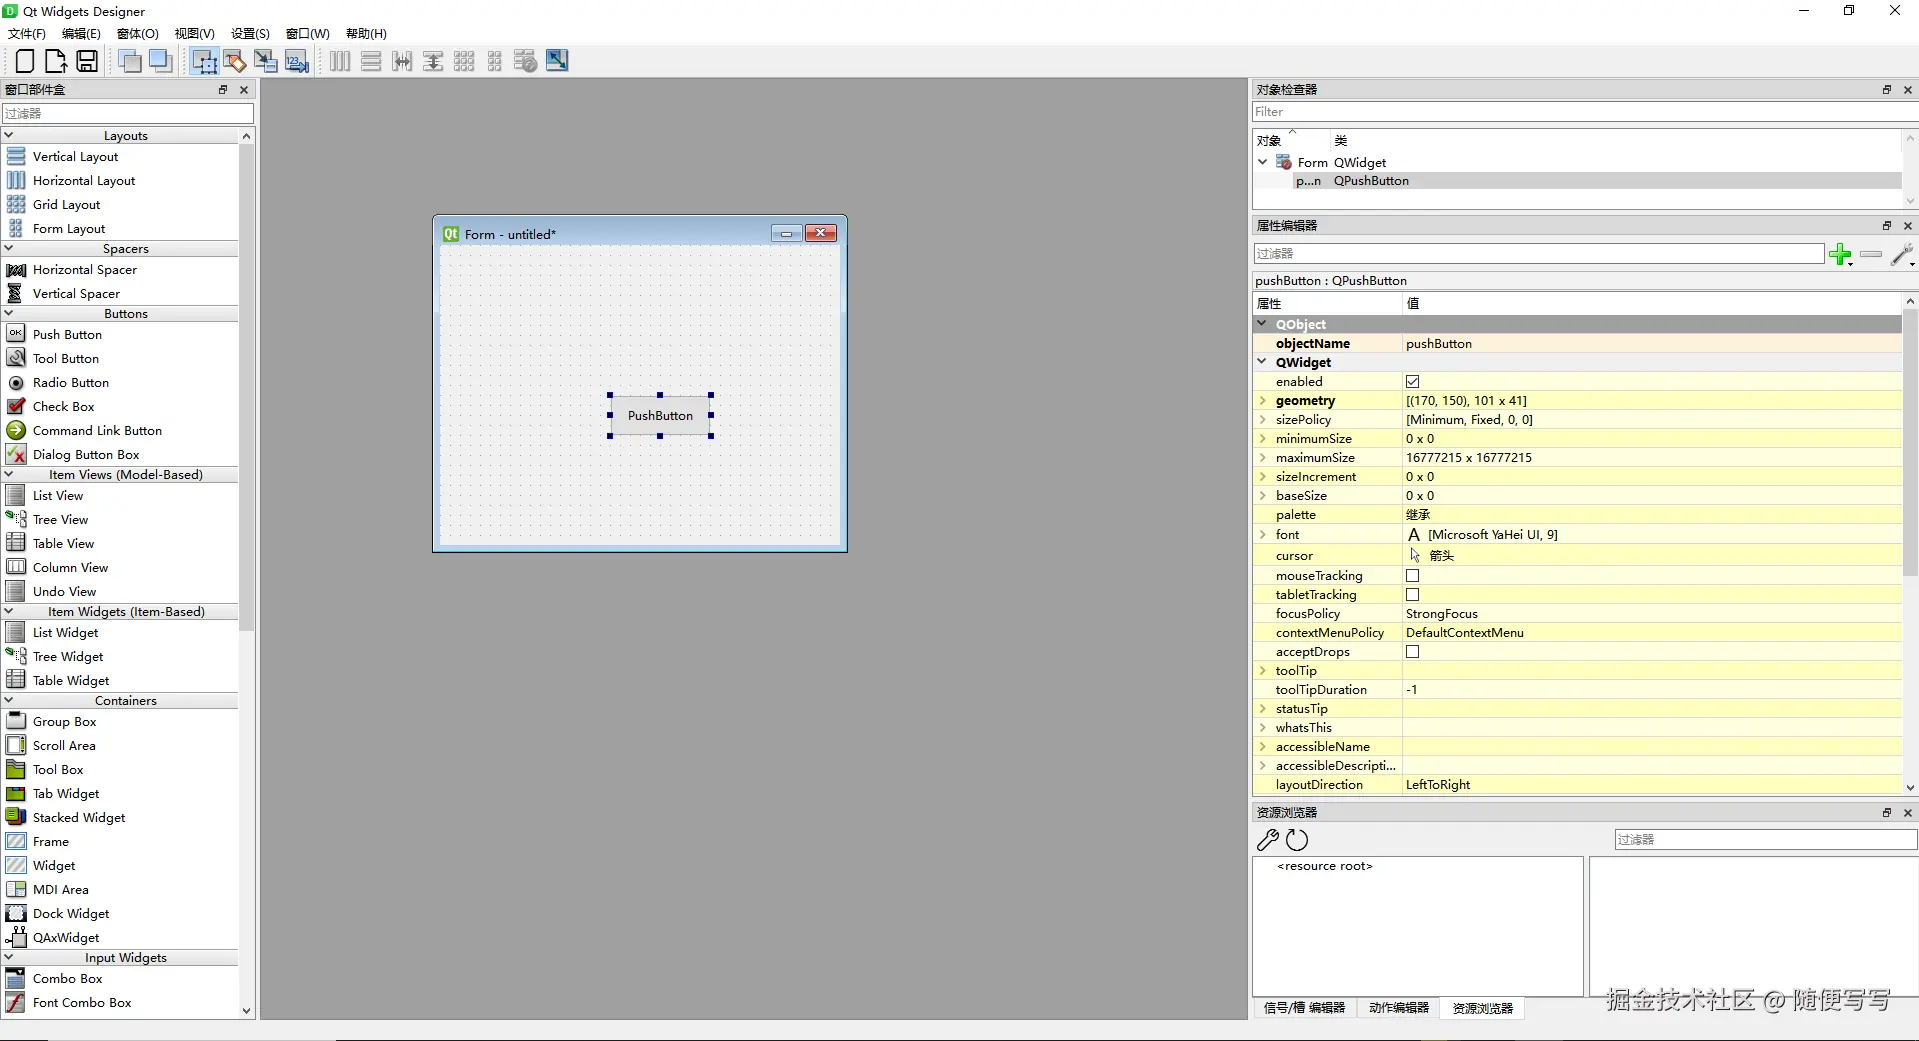Collapse the Form node in object inspector
1919x1041 pixels.
click(x=1263, y=162)
